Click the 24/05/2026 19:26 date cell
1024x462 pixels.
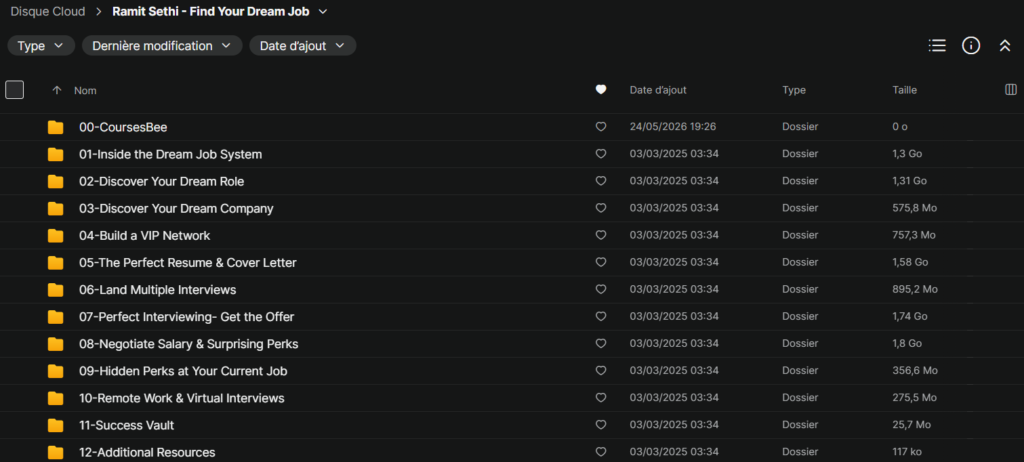673,127
